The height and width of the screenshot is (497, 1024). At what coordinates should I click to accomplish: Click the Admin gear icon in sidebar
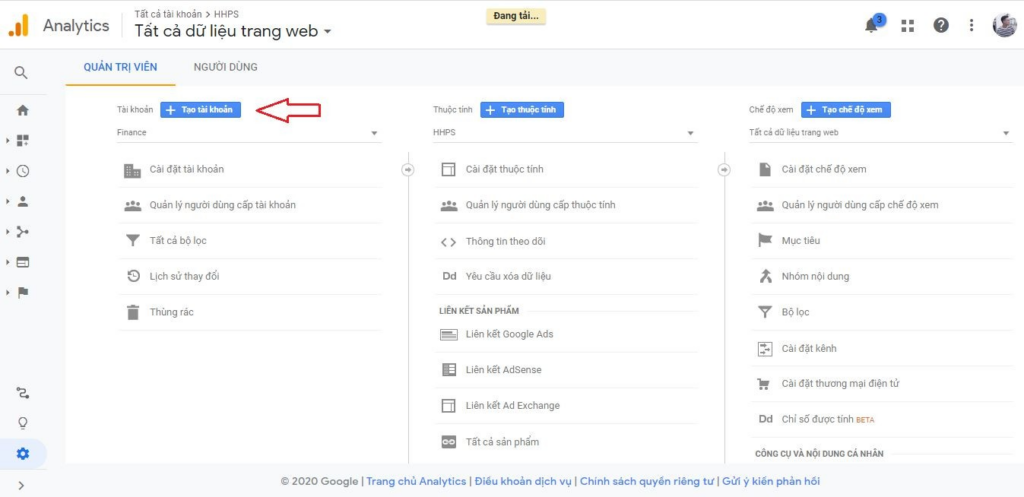22,453
